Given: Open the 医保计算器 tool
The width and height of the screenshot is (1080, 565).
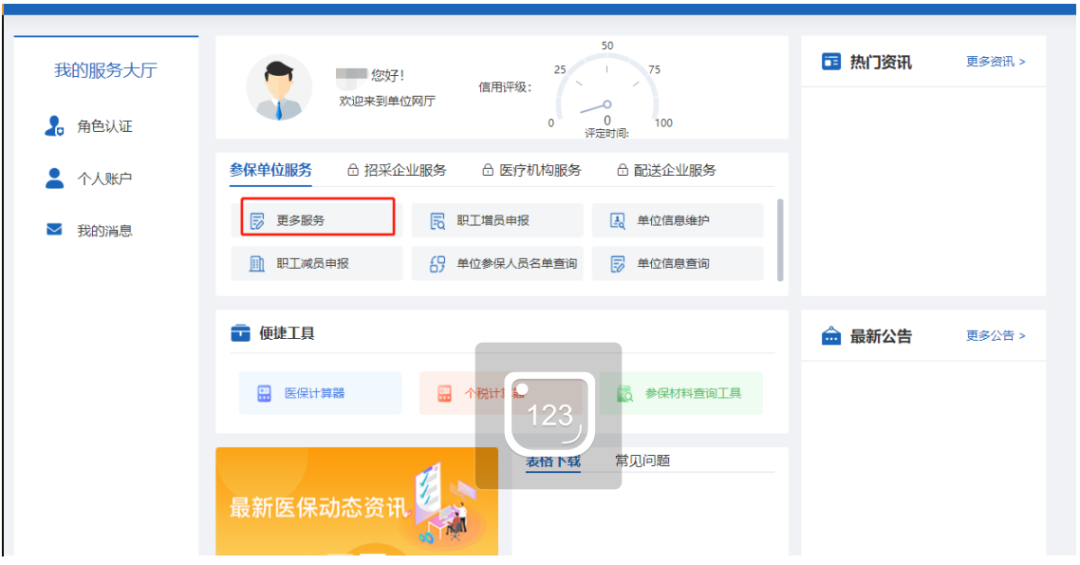Looking at the screenshot, I should coord(320,393).
